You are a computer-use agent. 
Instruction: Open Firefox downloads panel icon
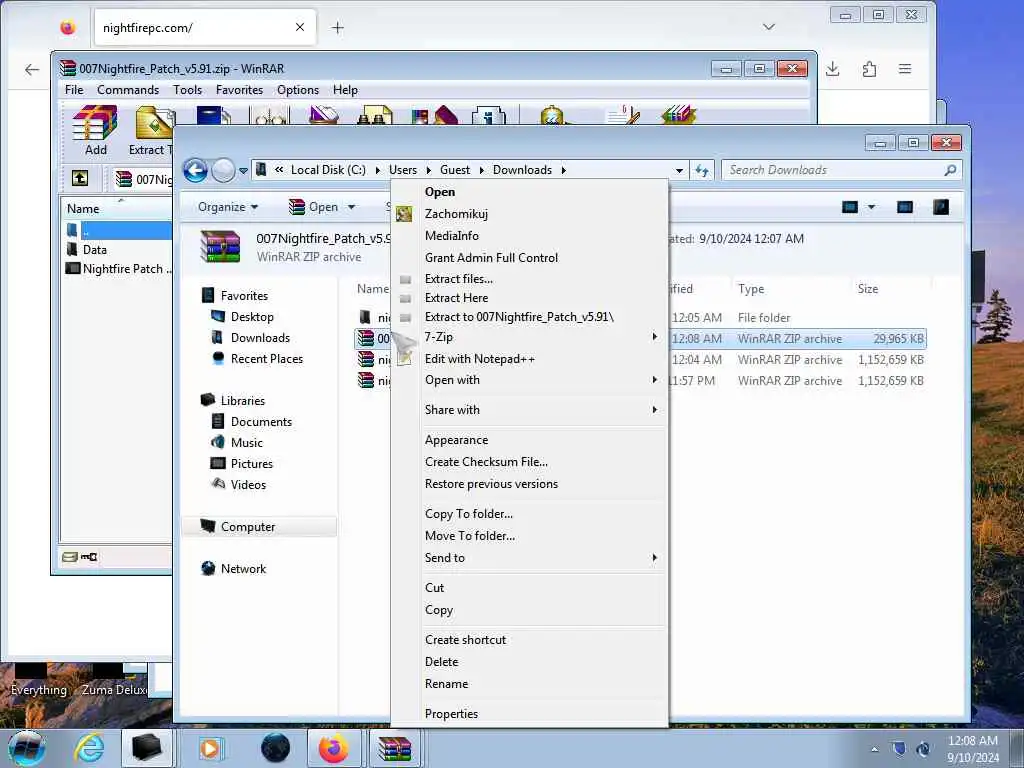833,69
